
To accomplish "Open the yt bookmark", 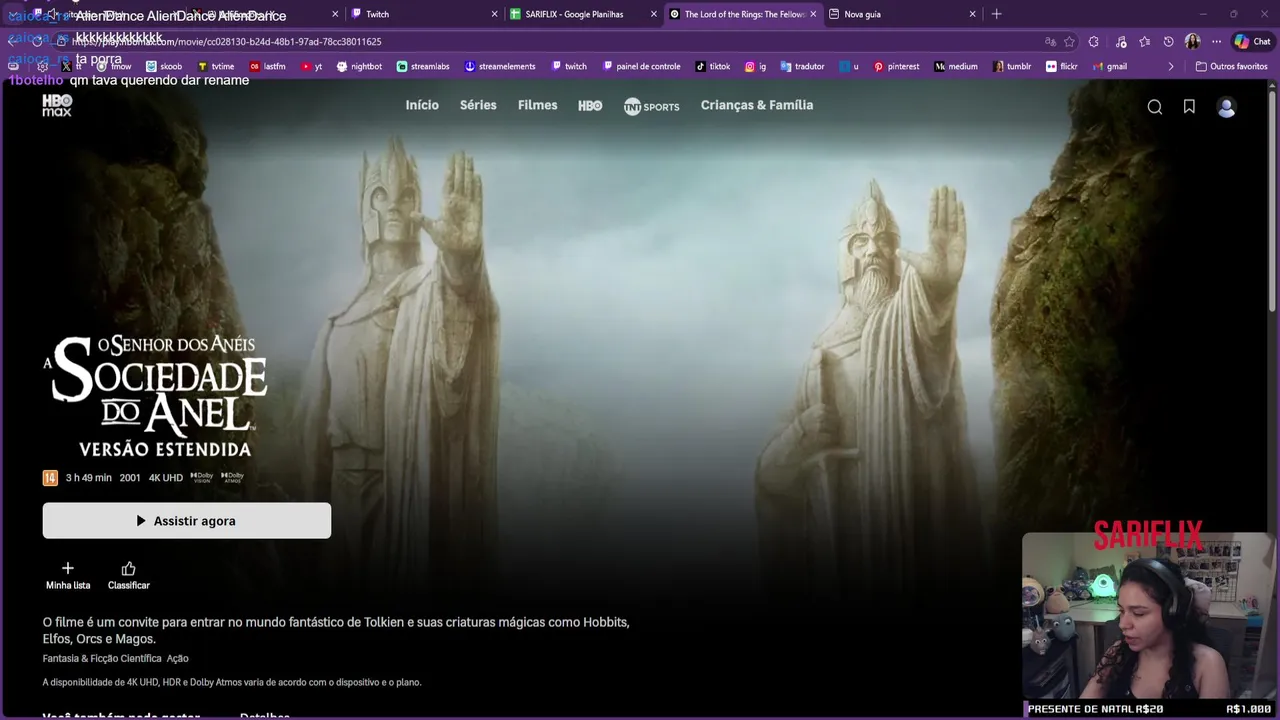I will (312, 67).
